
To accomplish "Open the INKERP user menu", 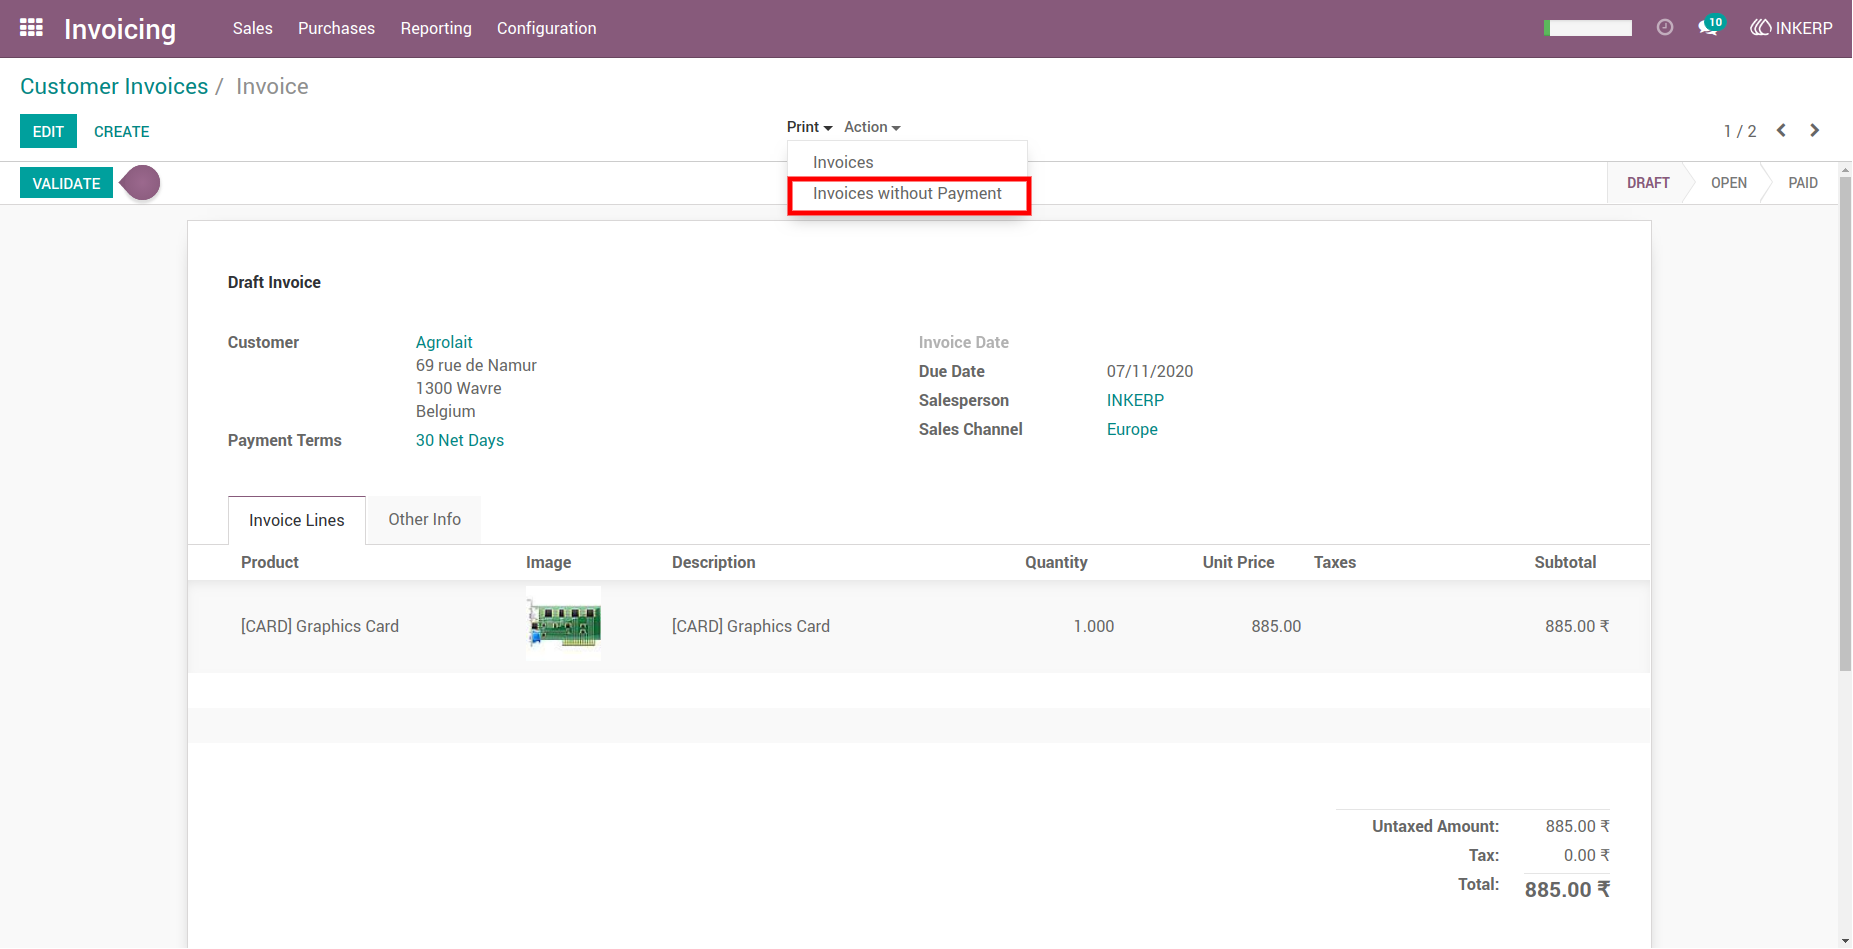I will click(1791, 28).
